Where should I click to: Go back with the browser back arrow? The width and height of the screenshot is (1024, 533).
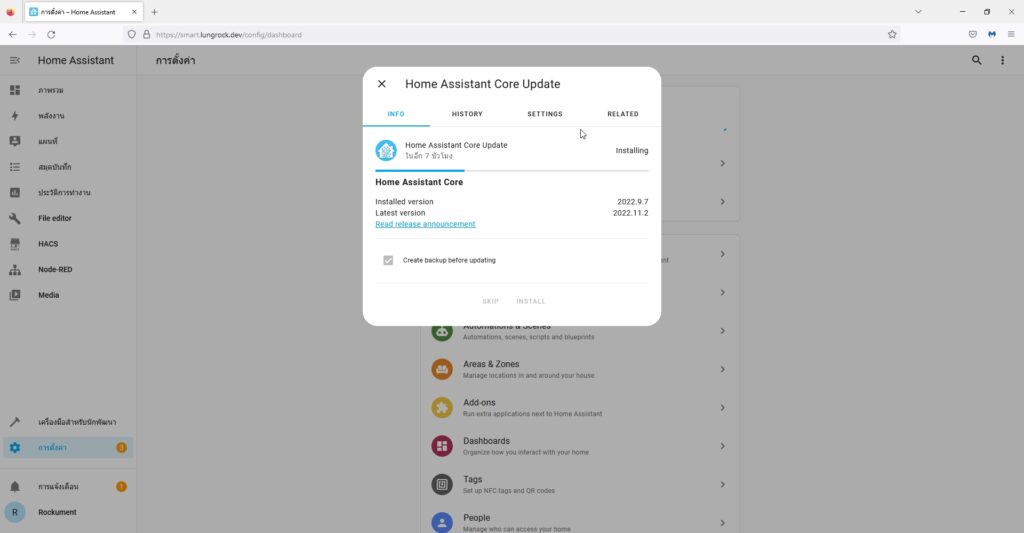(x=13, y=35)
